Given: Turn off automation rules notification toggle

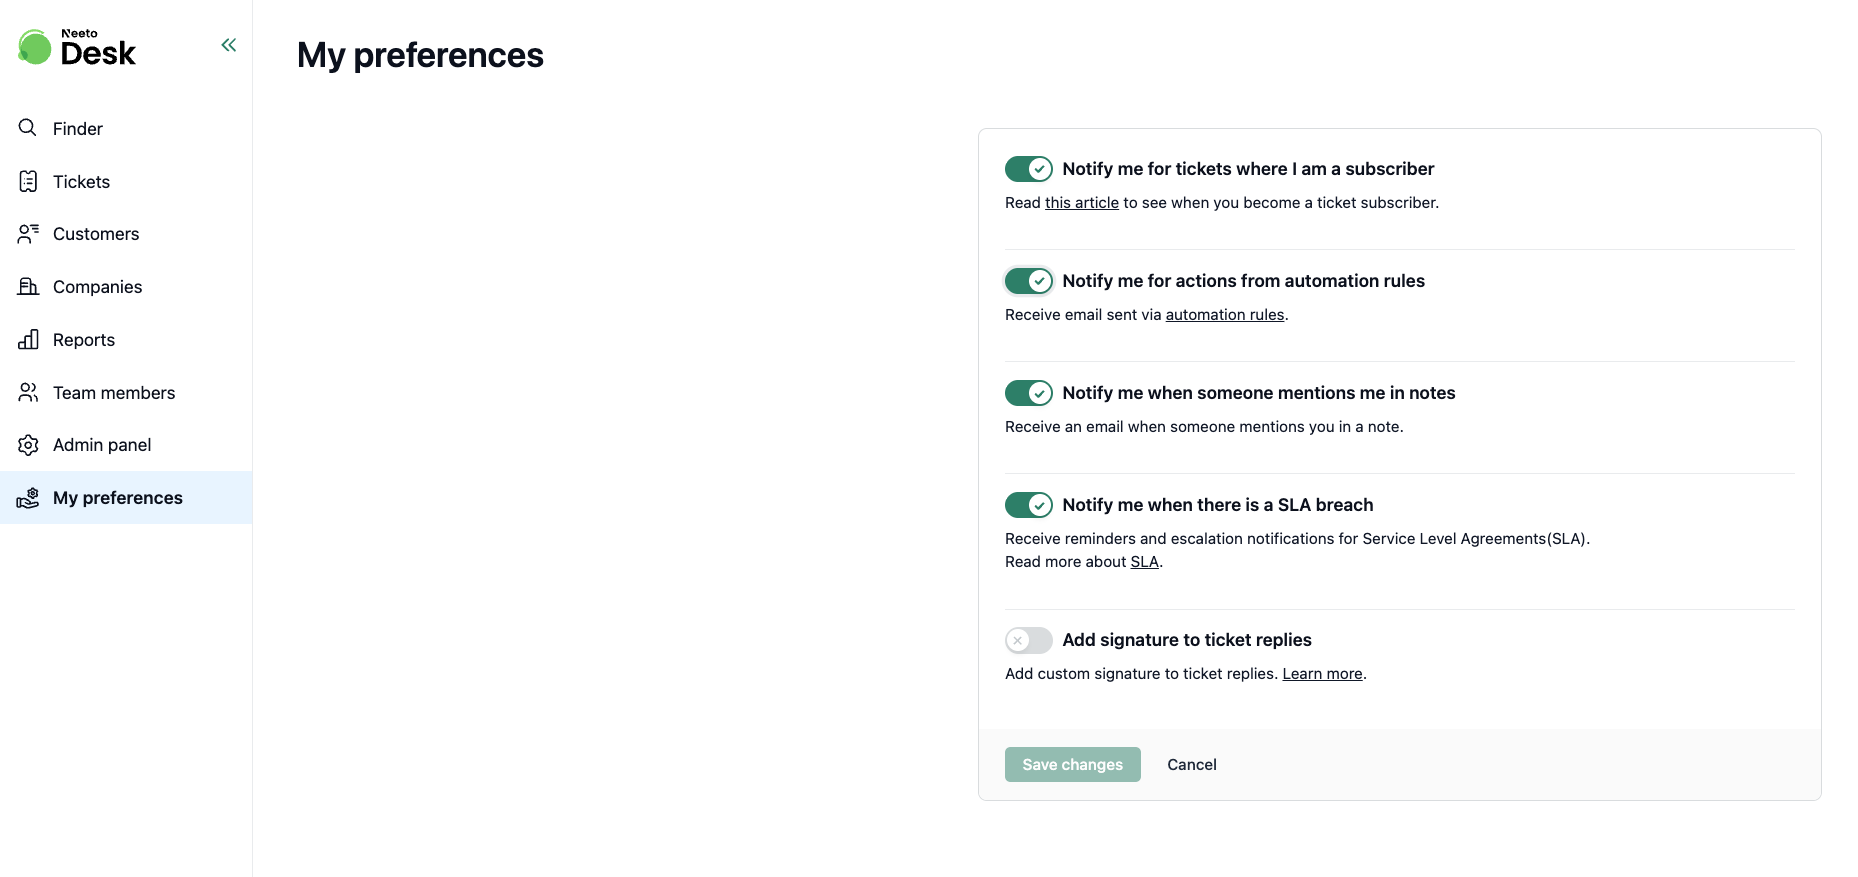Looking at the screenshot, I should (x=1028, y=281).
